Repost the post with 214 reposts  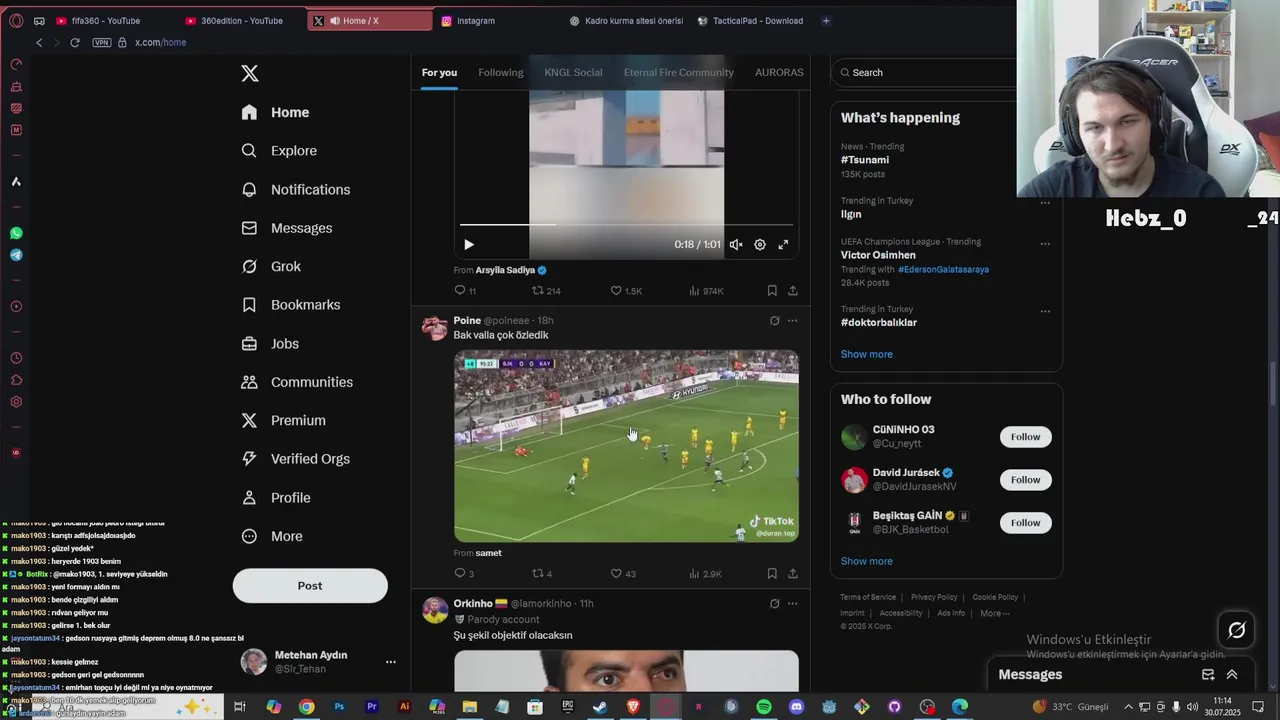pyautogui.click(x=546, y=291)
